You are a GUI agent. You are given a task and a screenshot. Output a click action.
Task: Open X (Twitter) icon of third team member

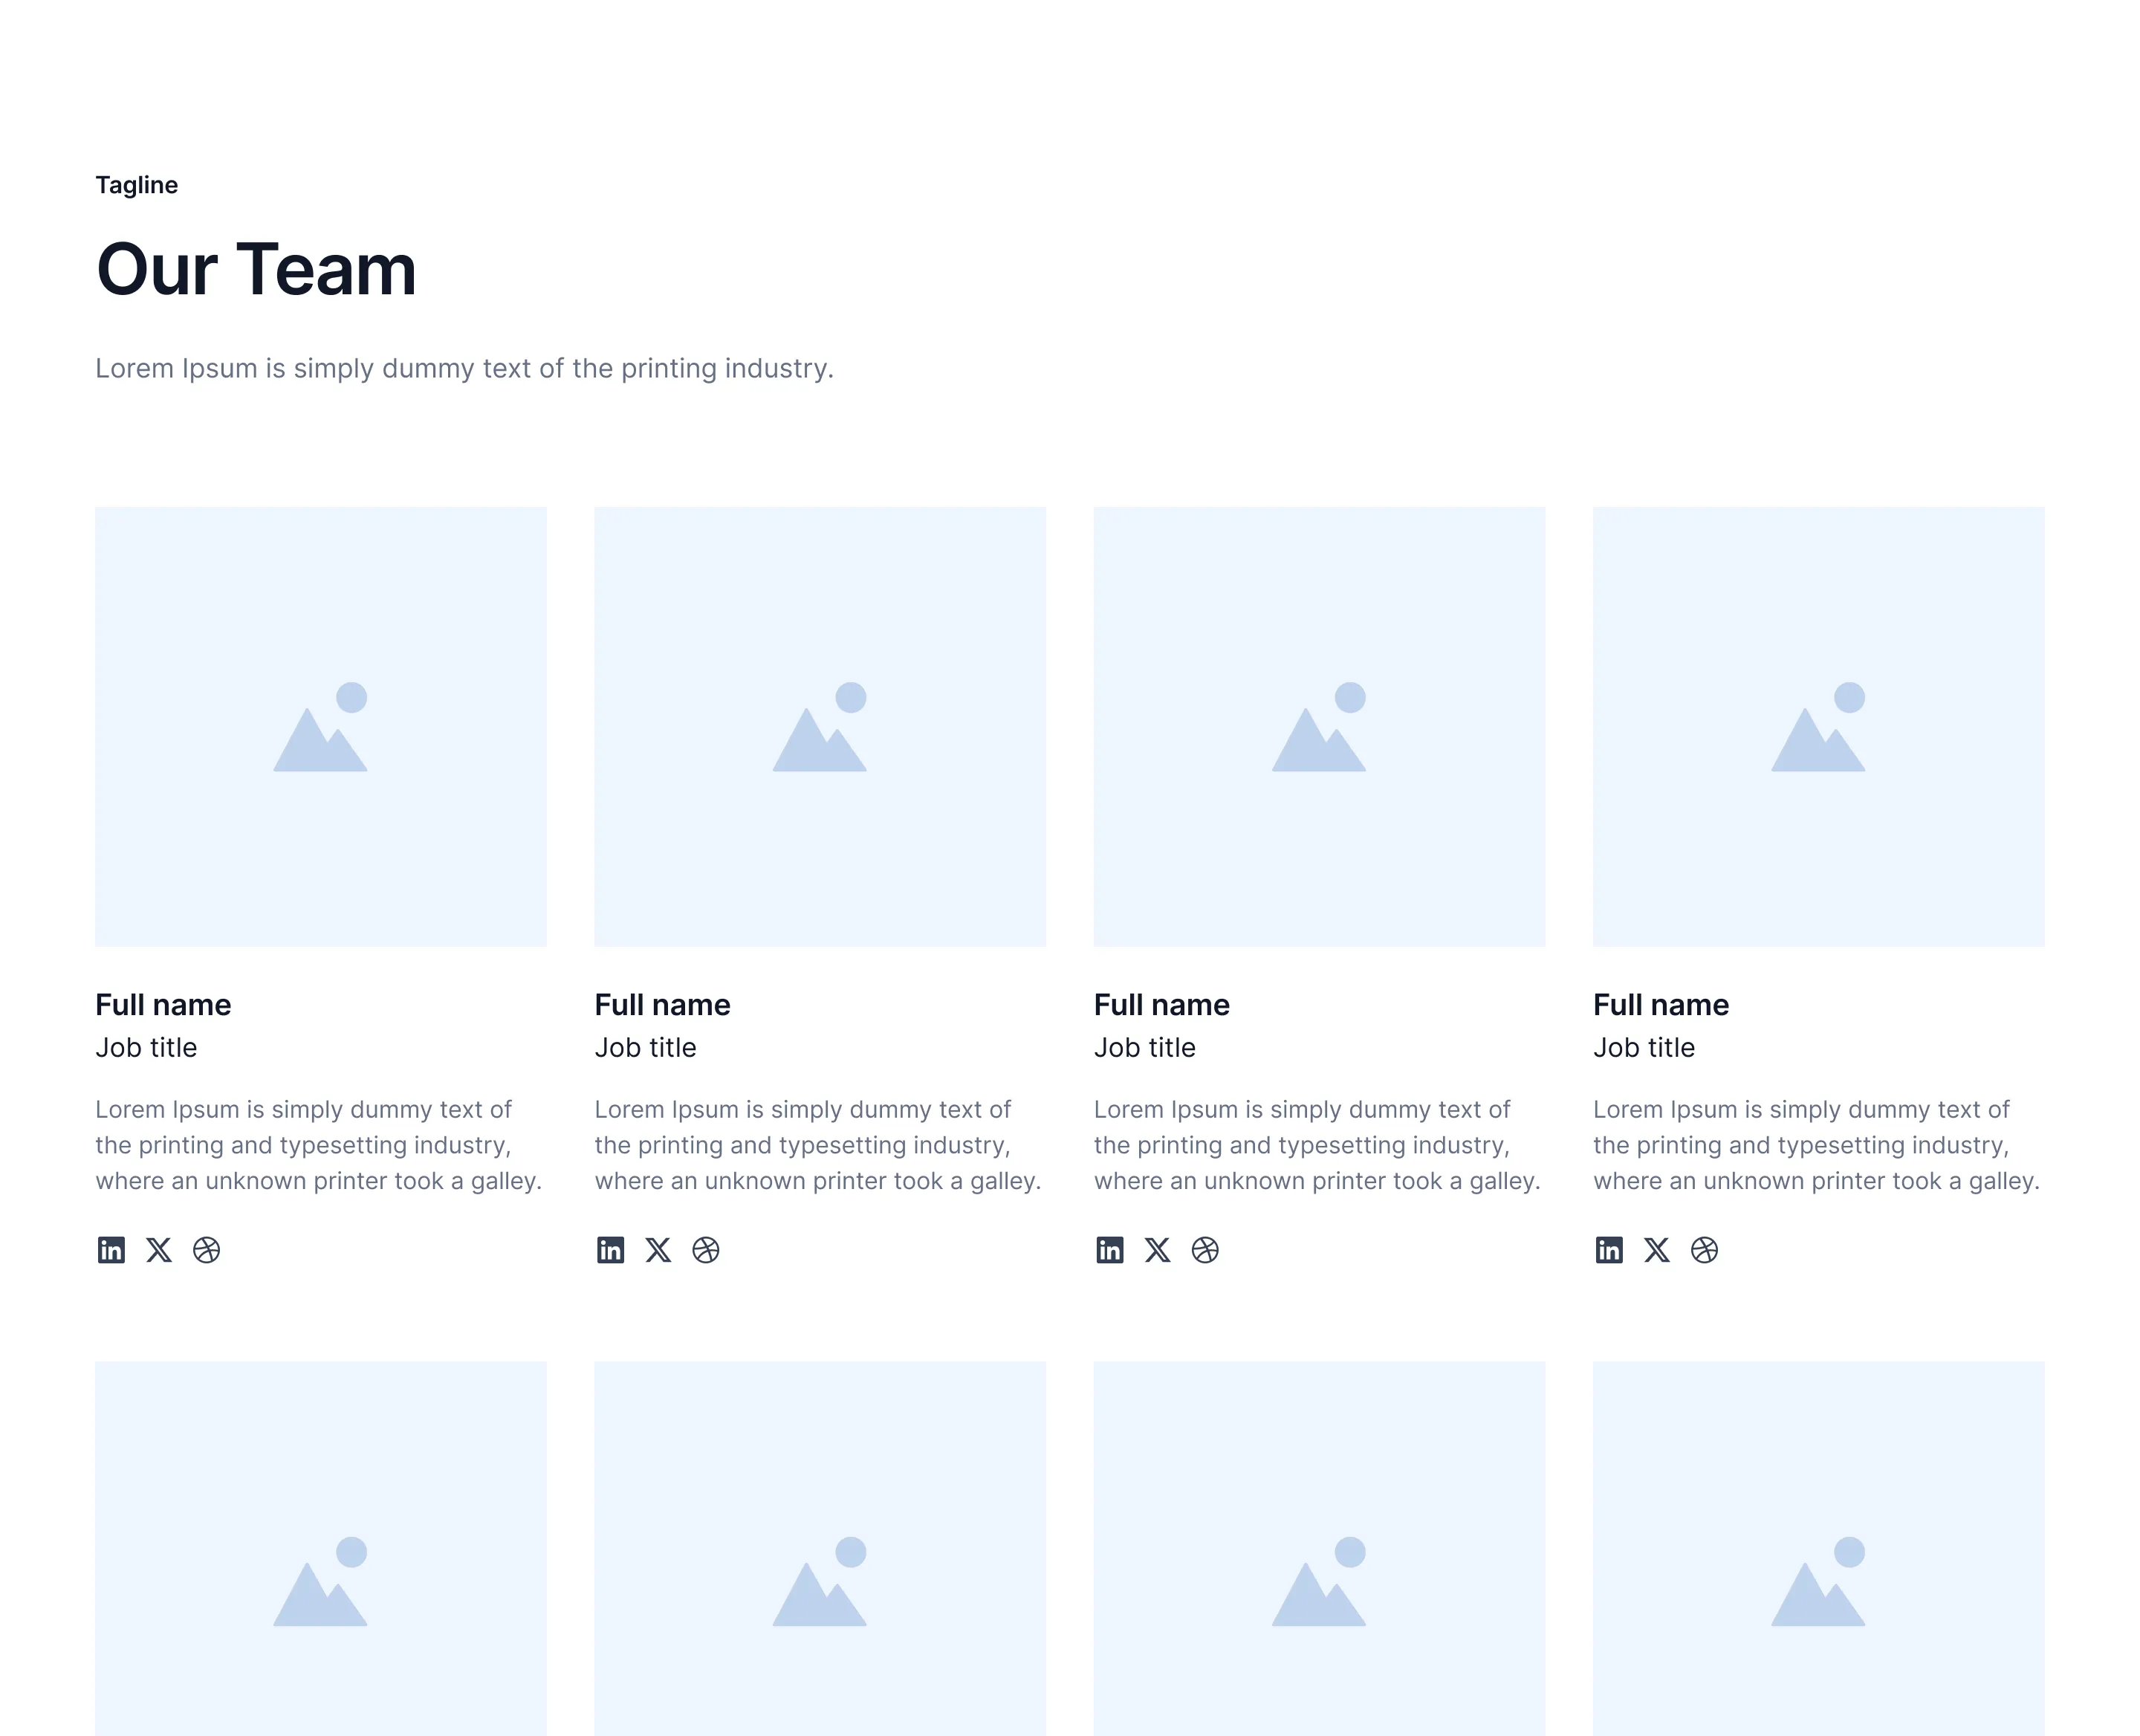1157,1250
